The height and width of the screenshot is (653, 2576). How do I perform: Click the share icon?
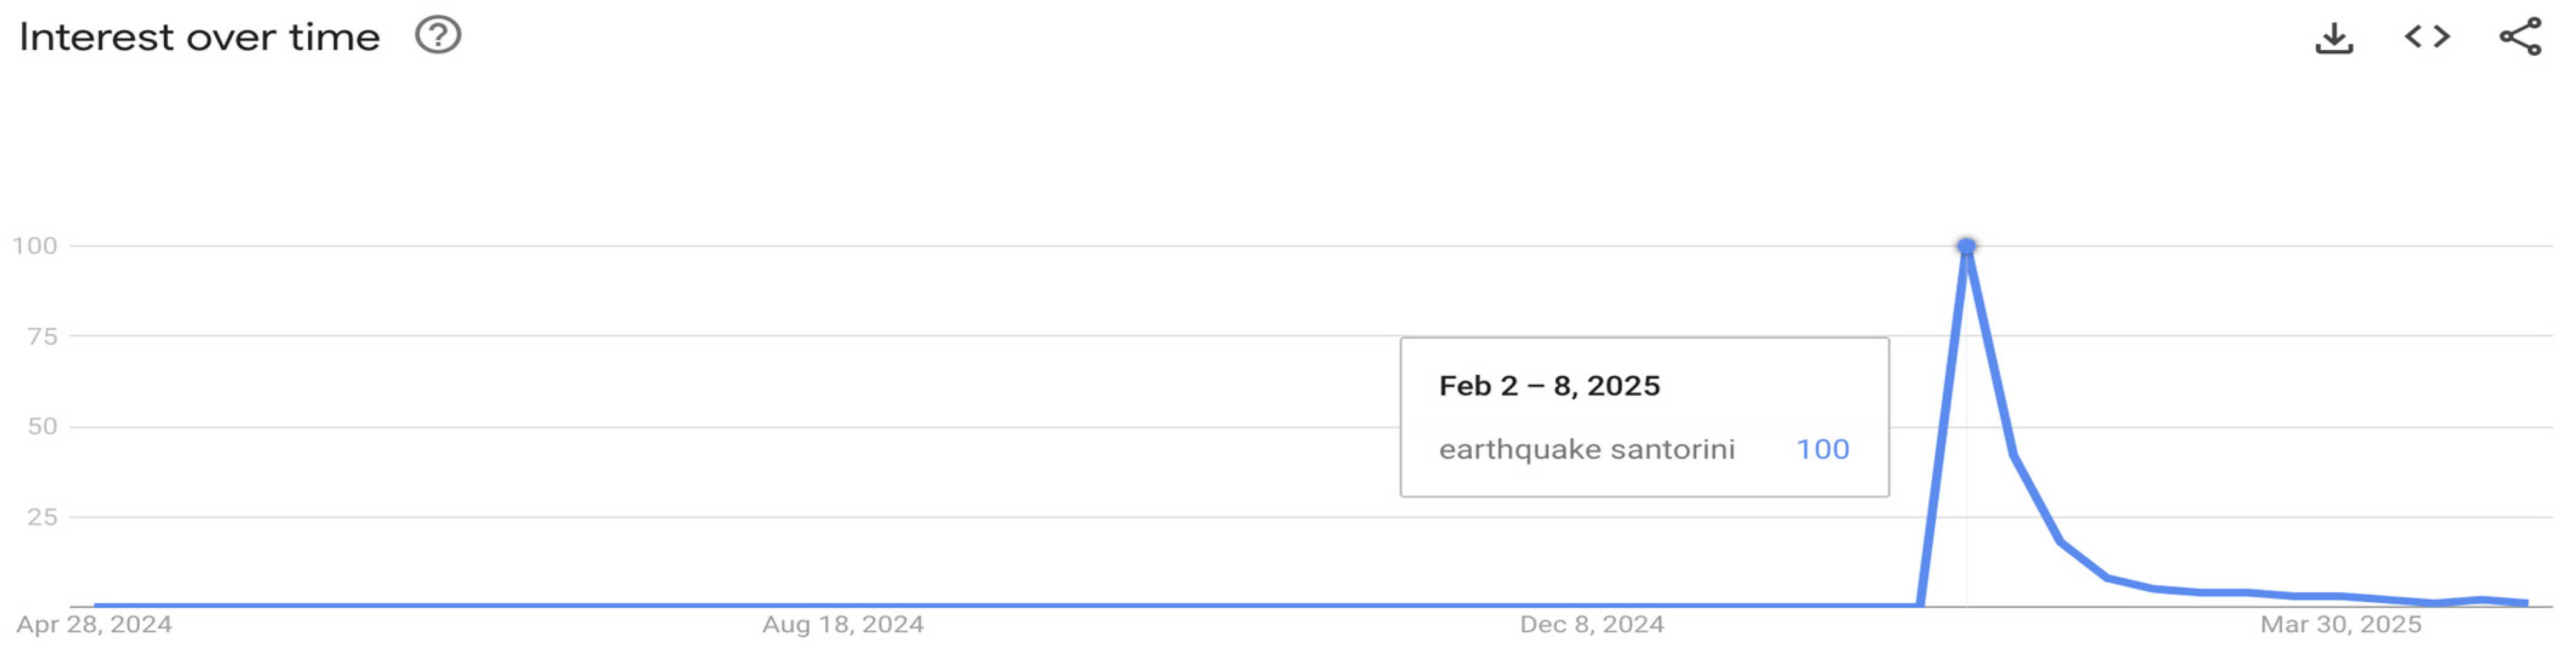click(2520, 37)
